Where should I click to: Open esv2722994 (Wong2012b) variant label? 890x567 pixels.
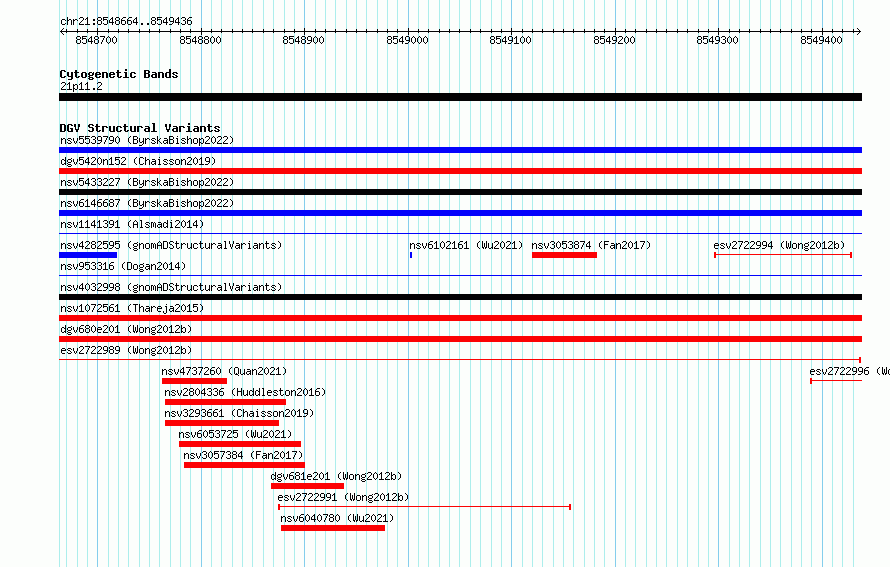click(779, 245)
